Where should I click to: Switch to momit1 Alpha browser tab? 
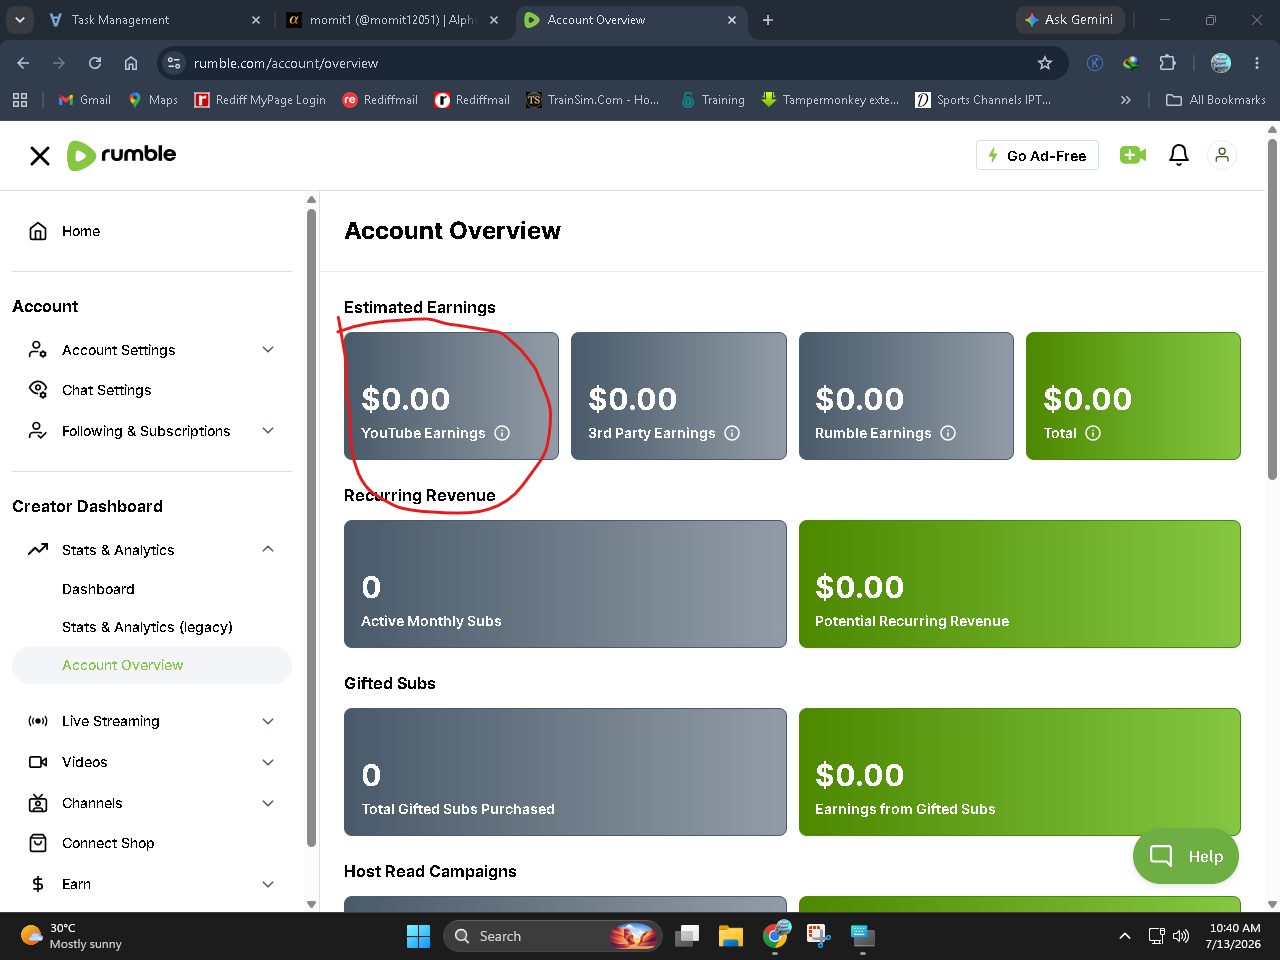click(392, 20)
